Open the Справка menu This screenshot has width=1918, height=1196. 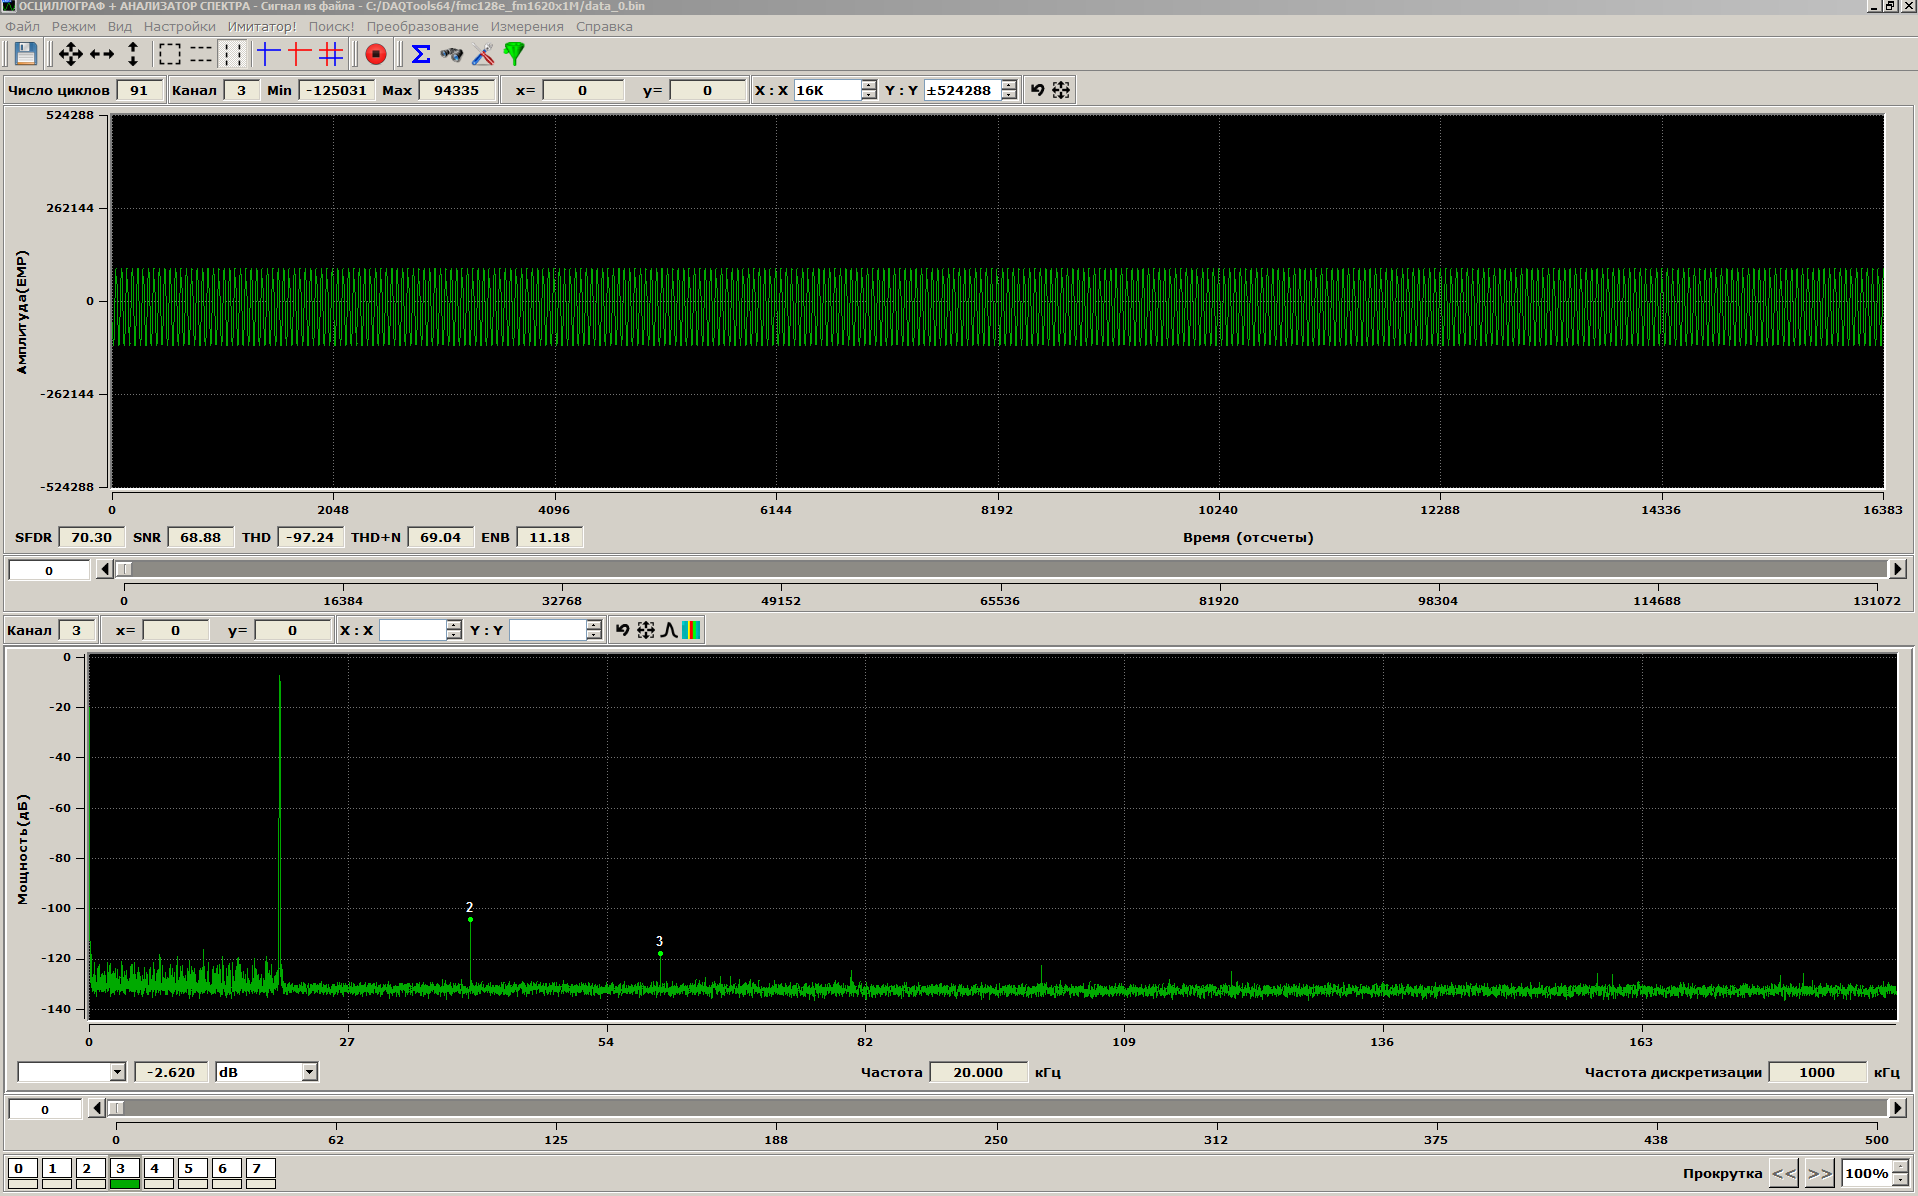(604, 27)
